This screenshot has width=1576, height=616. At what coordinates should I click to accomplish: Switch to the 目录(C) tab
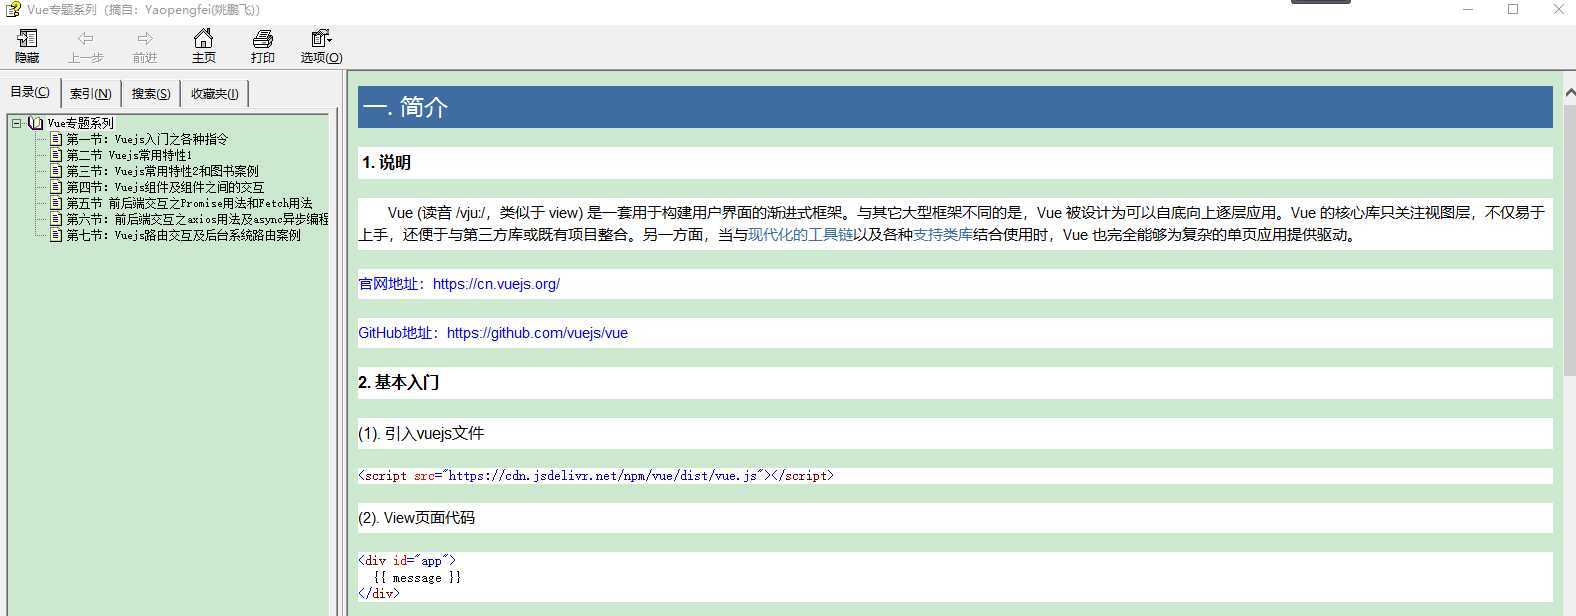click(30, 92)
